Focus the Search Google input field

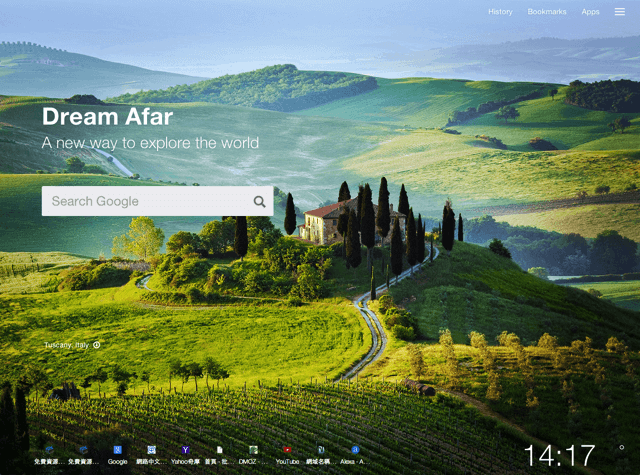coord(158,201)
